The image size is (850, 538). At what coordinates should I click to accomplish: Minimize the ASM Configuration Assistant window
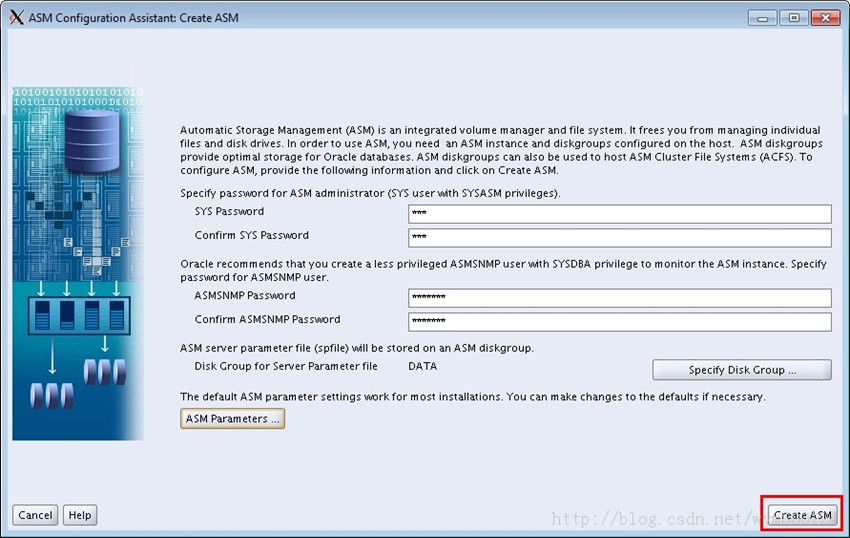762,18
